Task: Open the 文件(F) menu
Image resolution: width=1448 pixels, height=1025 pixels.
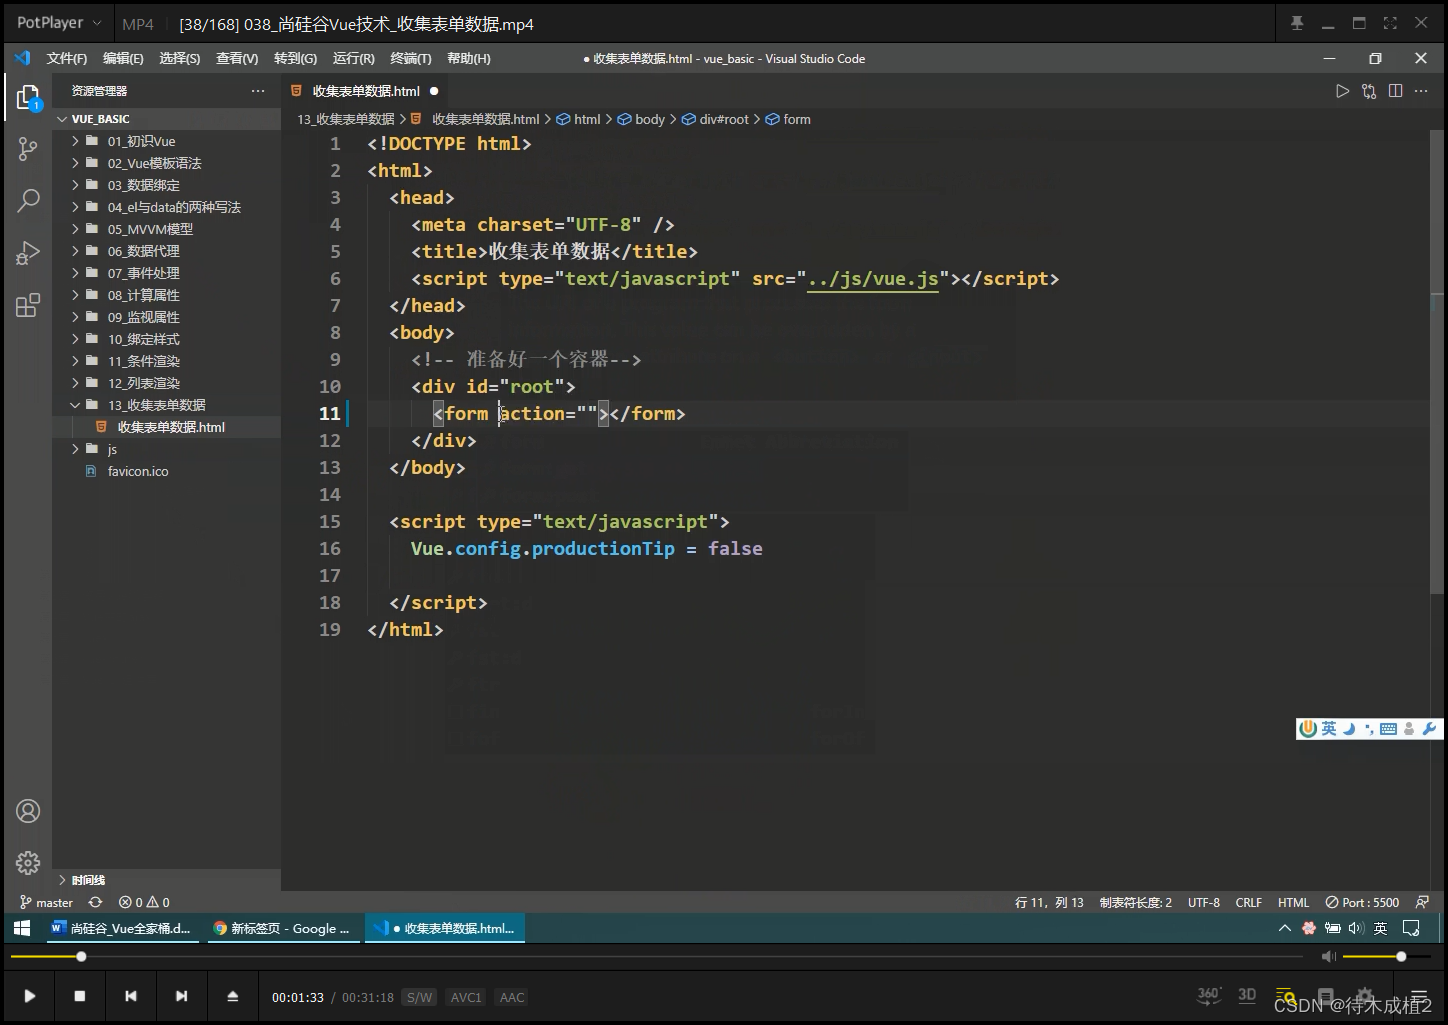Action: coord(67,59)
